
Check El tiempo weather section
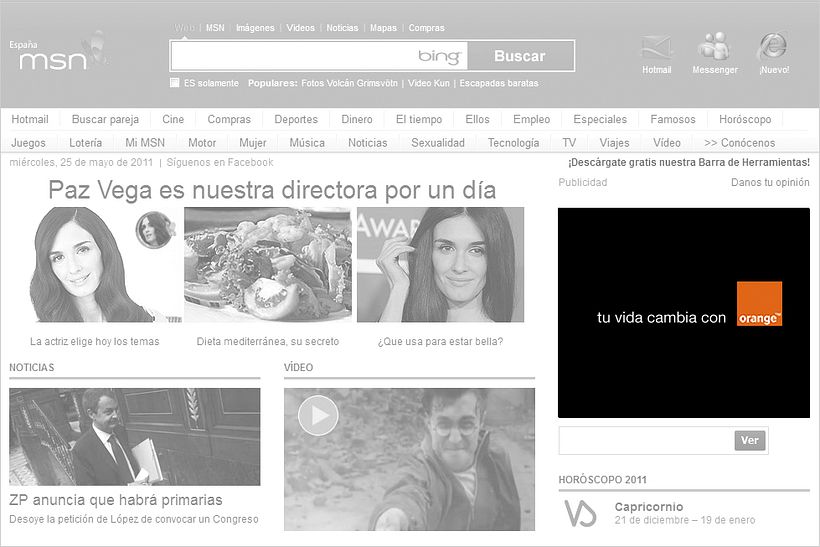(419, 119)
